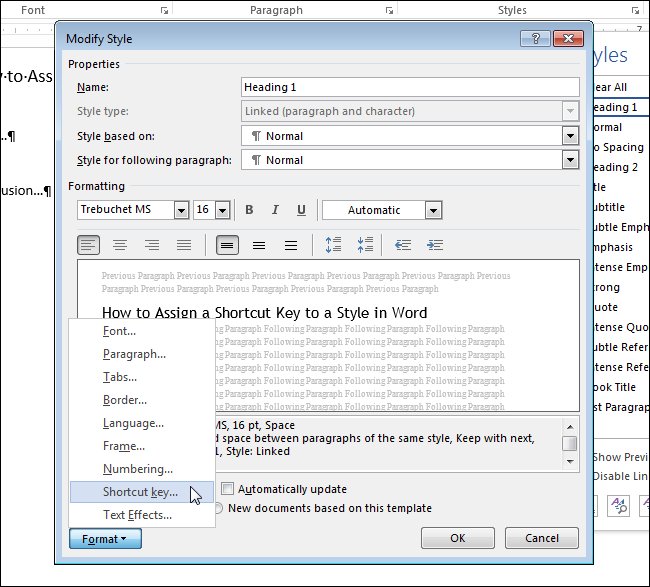650x587 pixels.
Task: Toggle the Bold formatting button
Action: point(249,210)
